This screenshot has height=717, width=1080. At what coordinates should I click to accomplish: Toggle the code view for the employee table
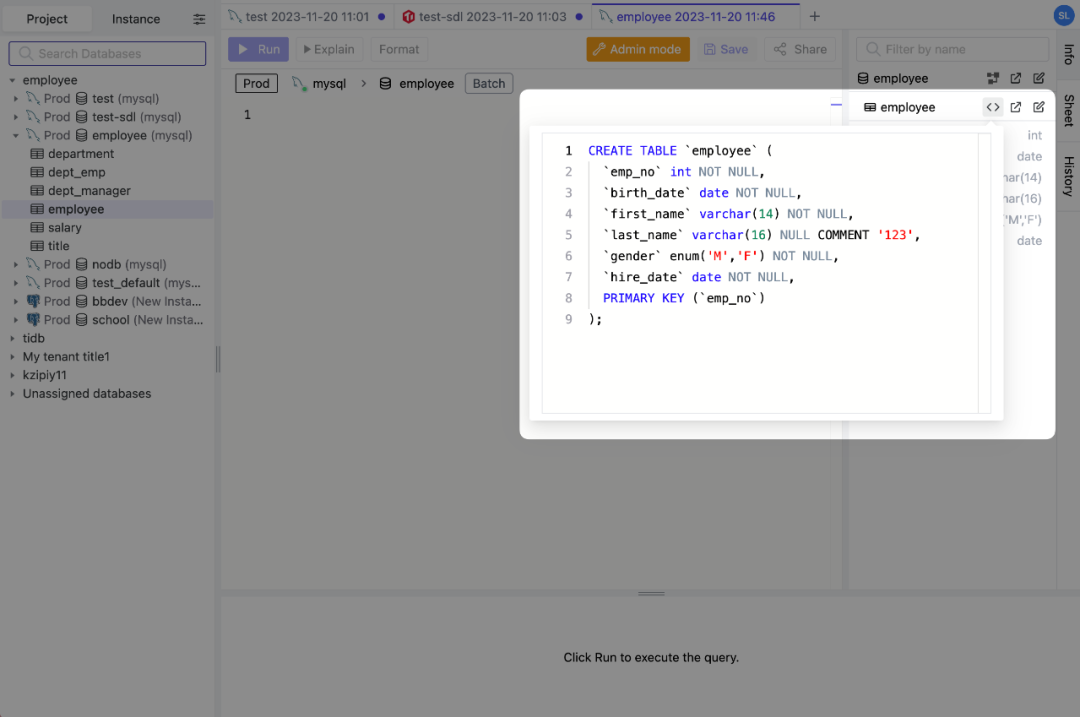(993, 107)
